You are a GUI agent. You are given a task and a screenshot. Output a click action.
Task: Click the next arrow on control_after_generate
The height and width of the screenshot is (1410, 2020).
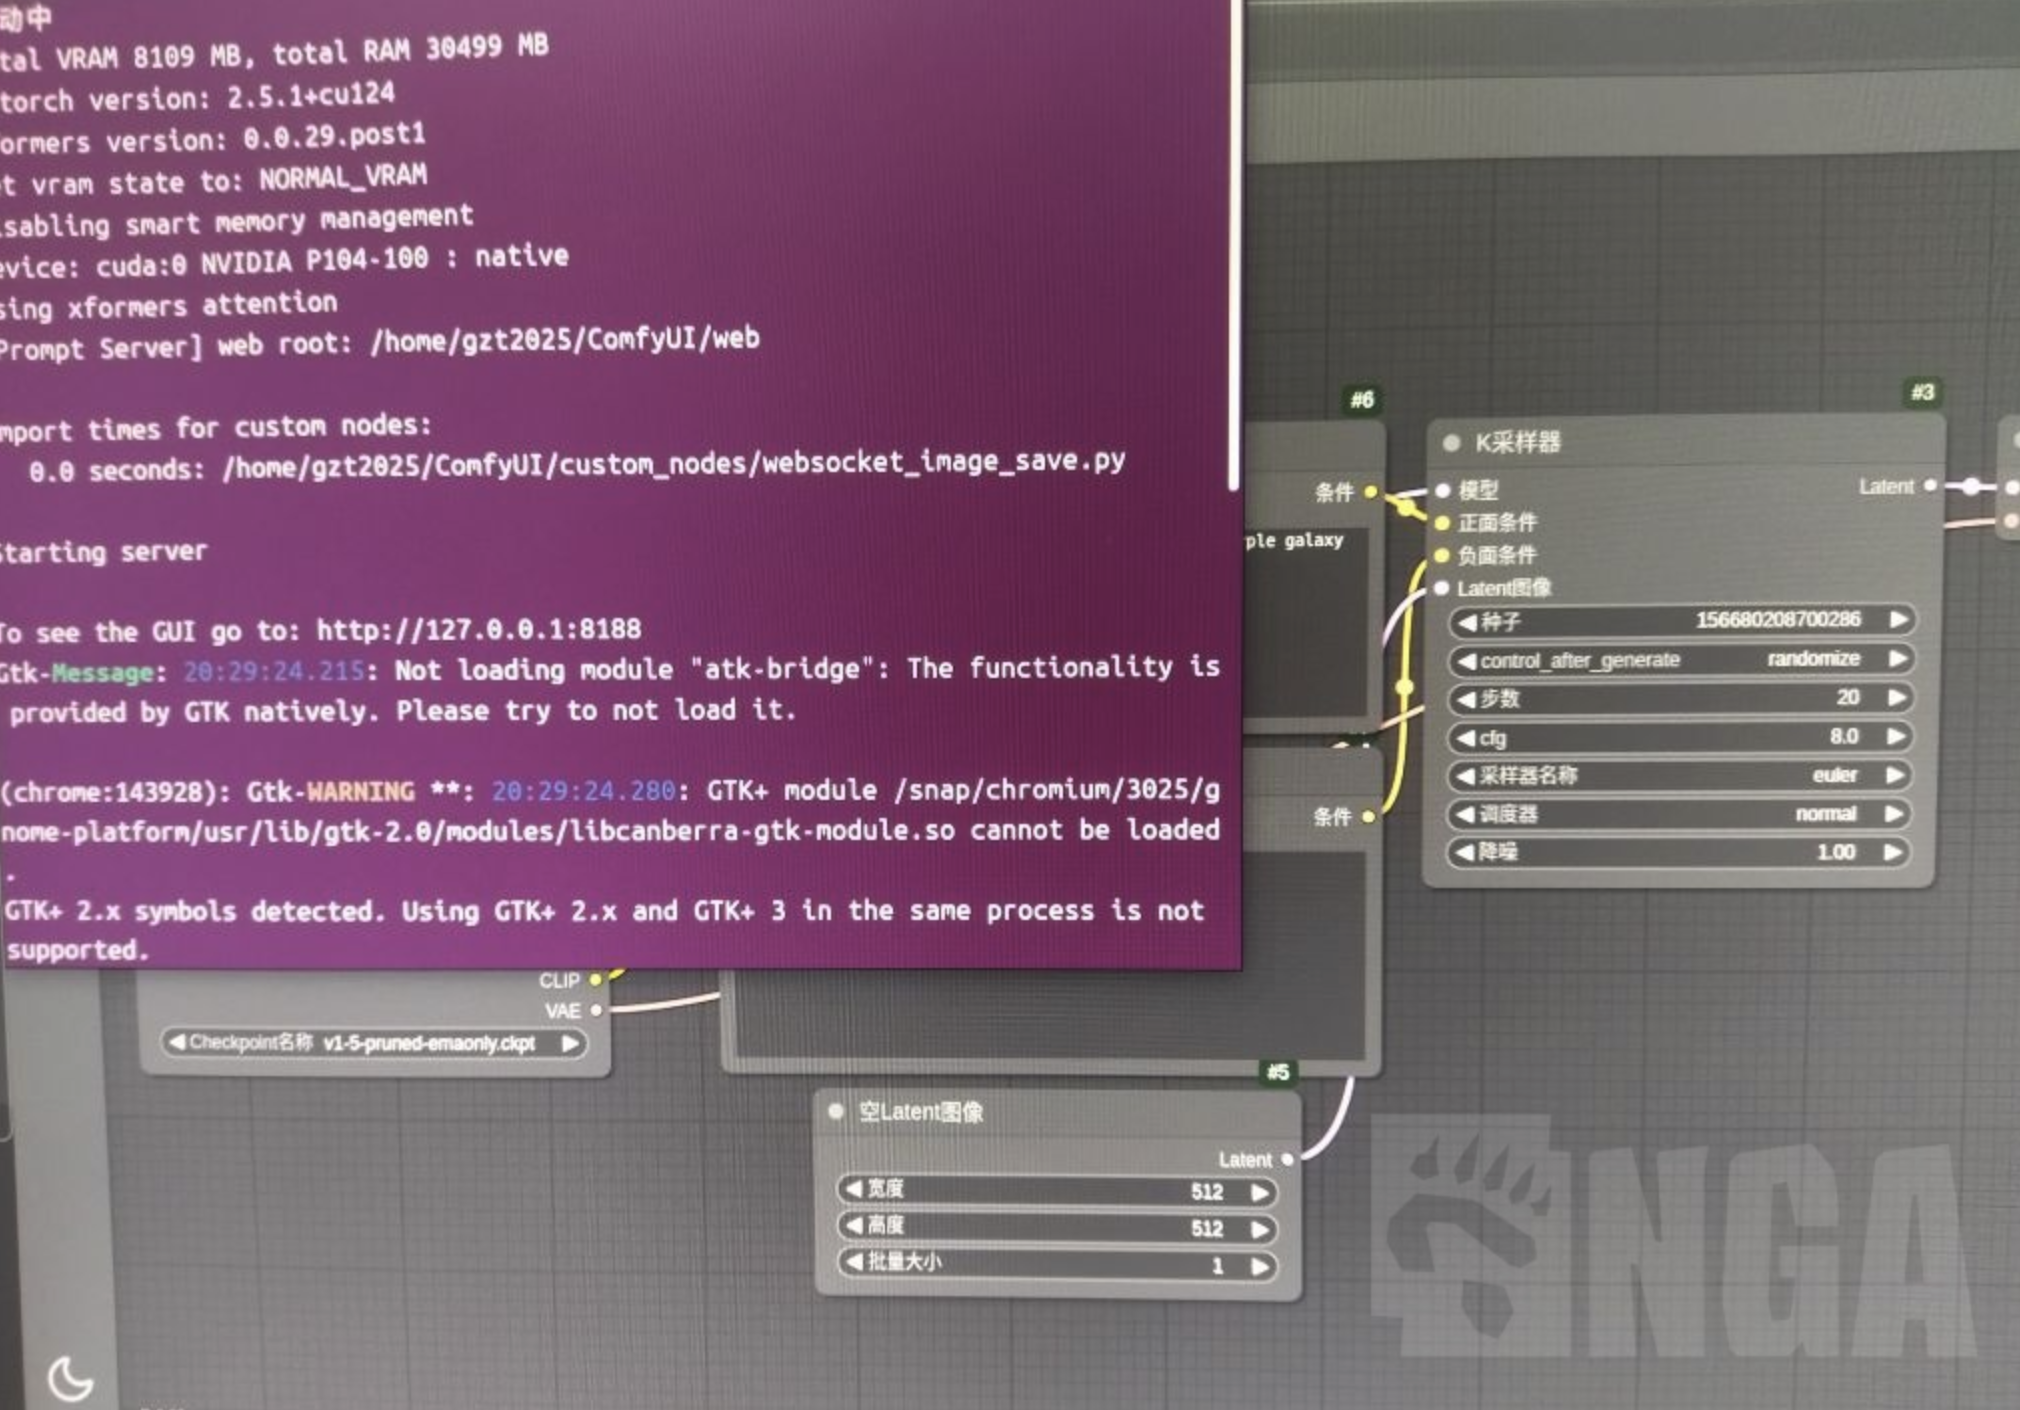point(1897,658)
